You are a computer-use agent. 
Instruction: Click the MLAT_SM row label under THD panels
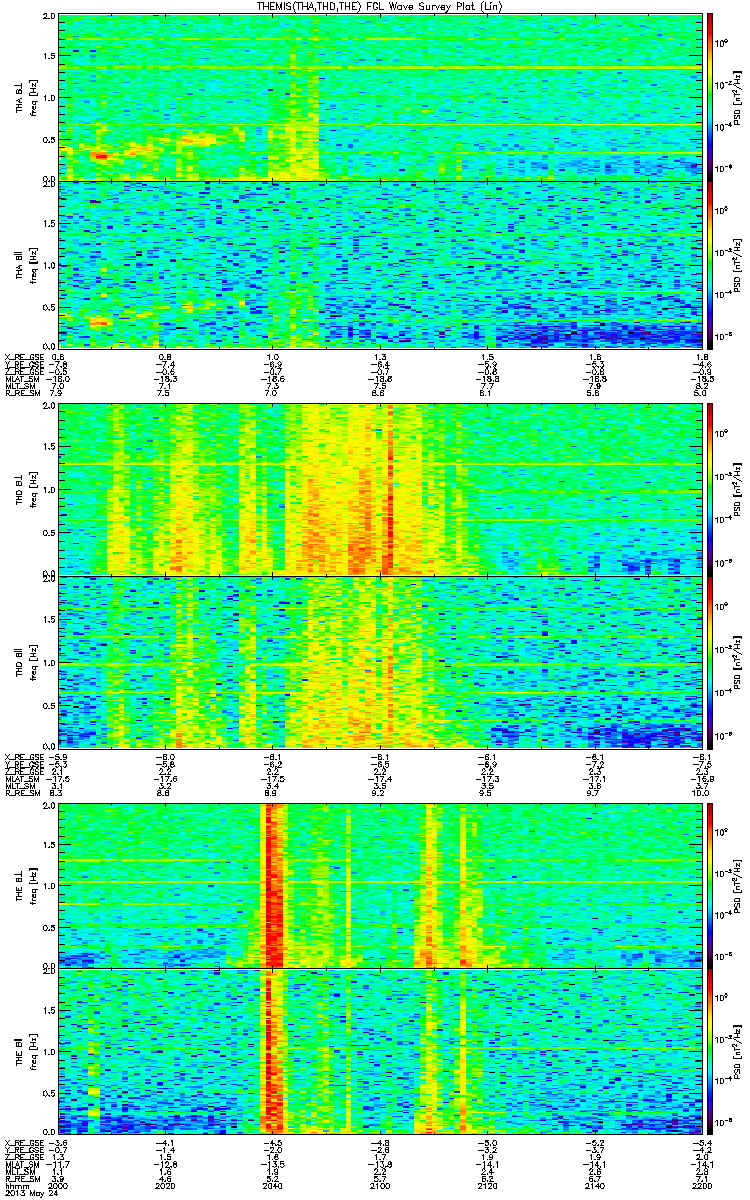[20, 779]
